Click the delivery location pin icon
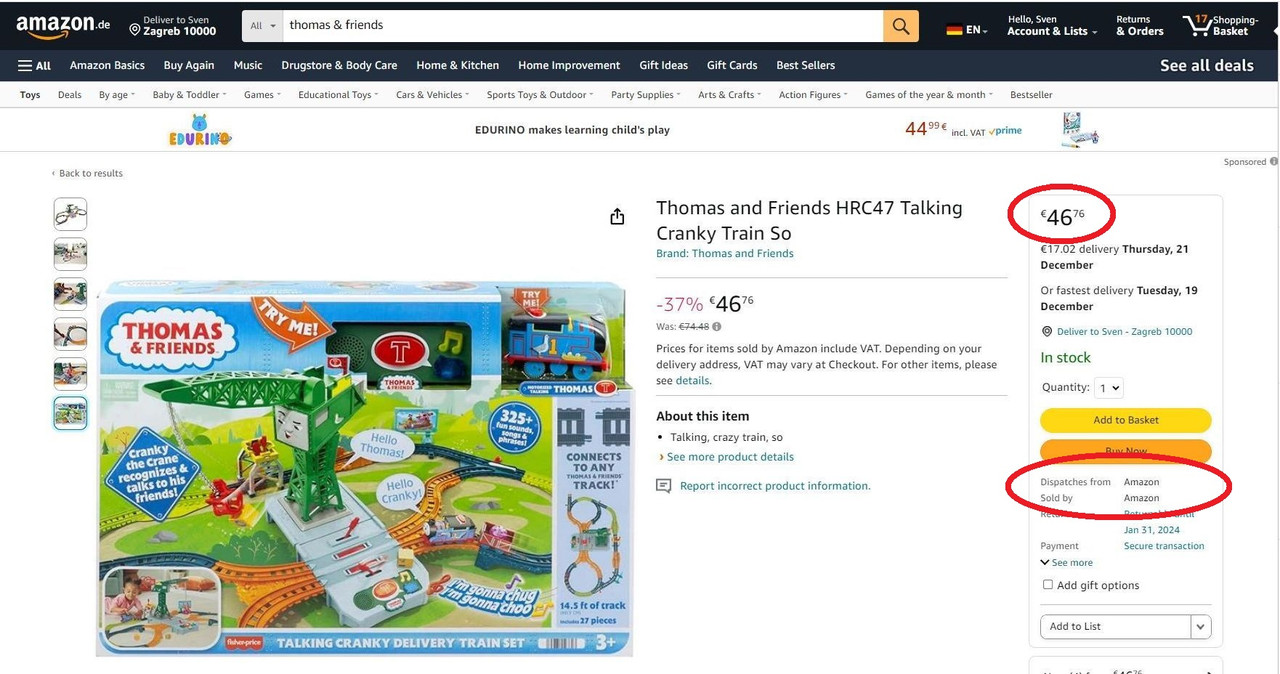This screenshot has height=674, width=1280. 1047,332
